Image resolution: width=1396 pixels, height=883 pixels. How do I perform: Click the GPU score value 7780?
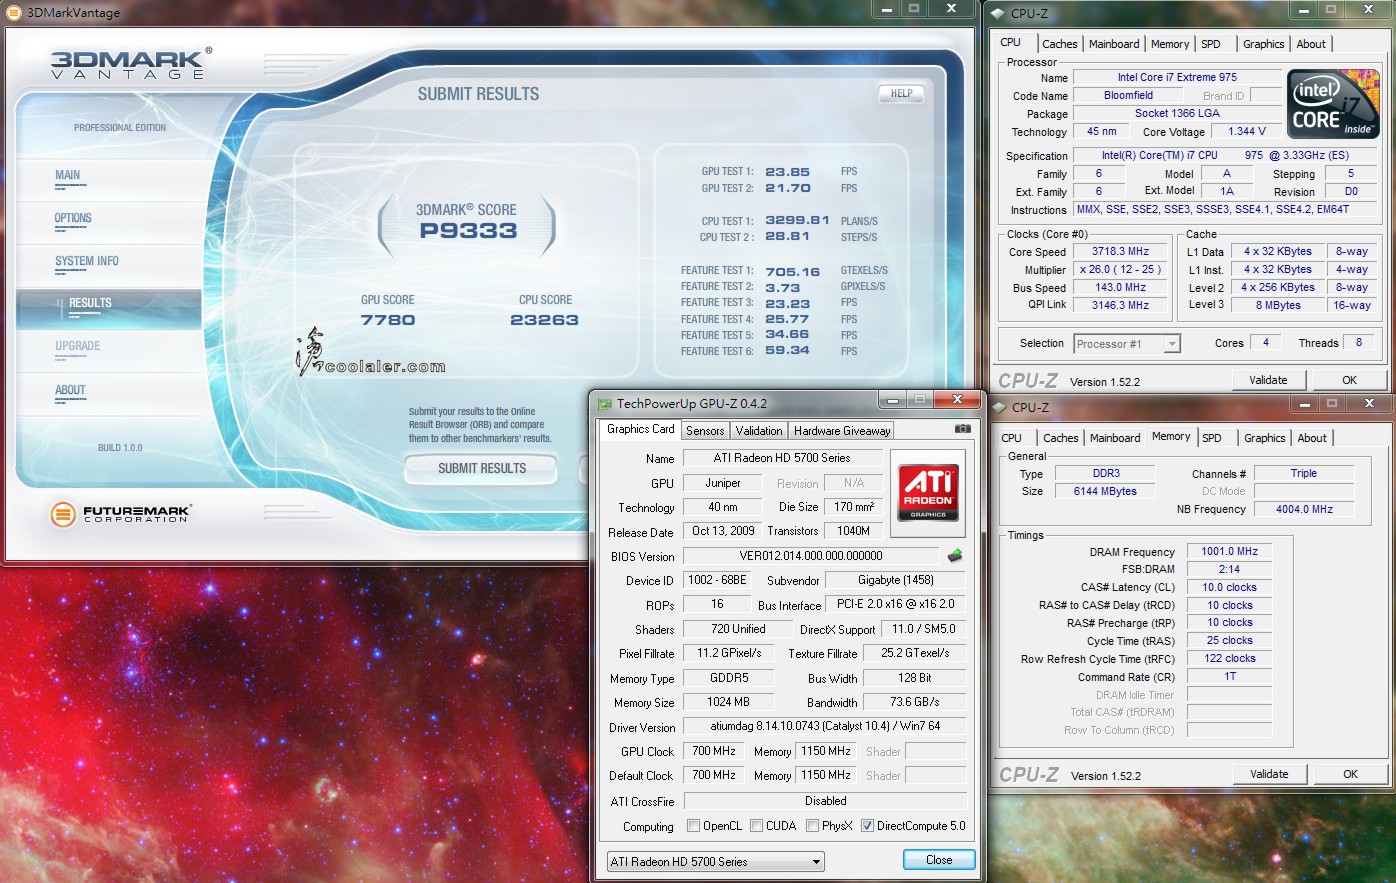388,320
